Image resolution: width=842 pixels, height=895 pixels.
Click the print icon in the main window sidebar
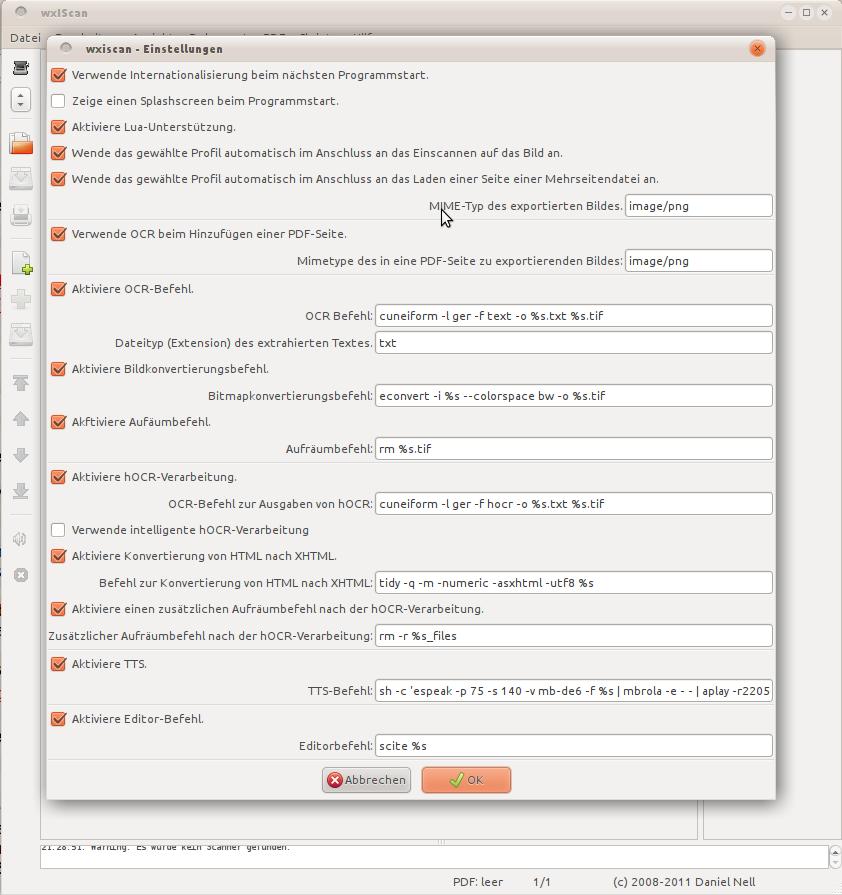click(x=21, y=215)
